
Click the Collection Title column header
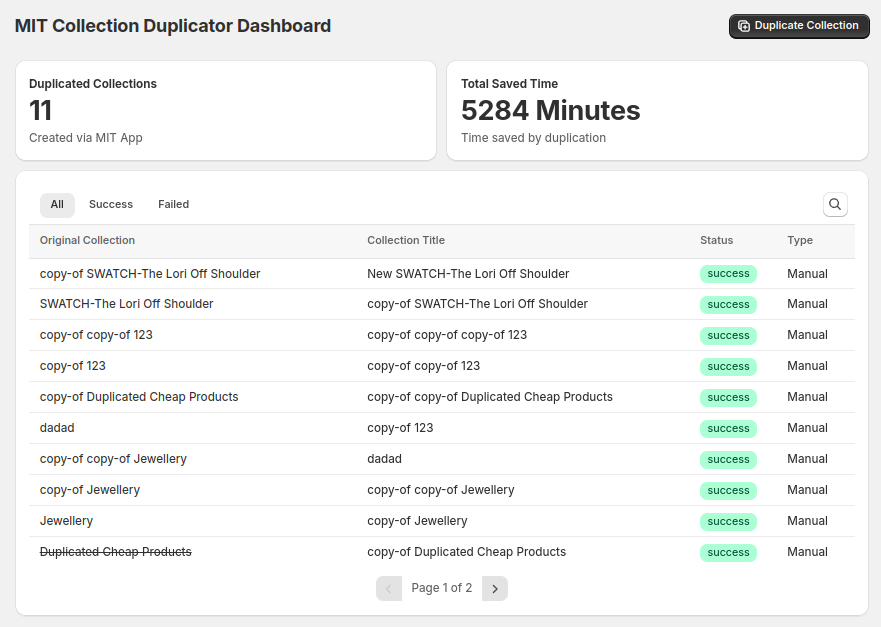[406, 240]
